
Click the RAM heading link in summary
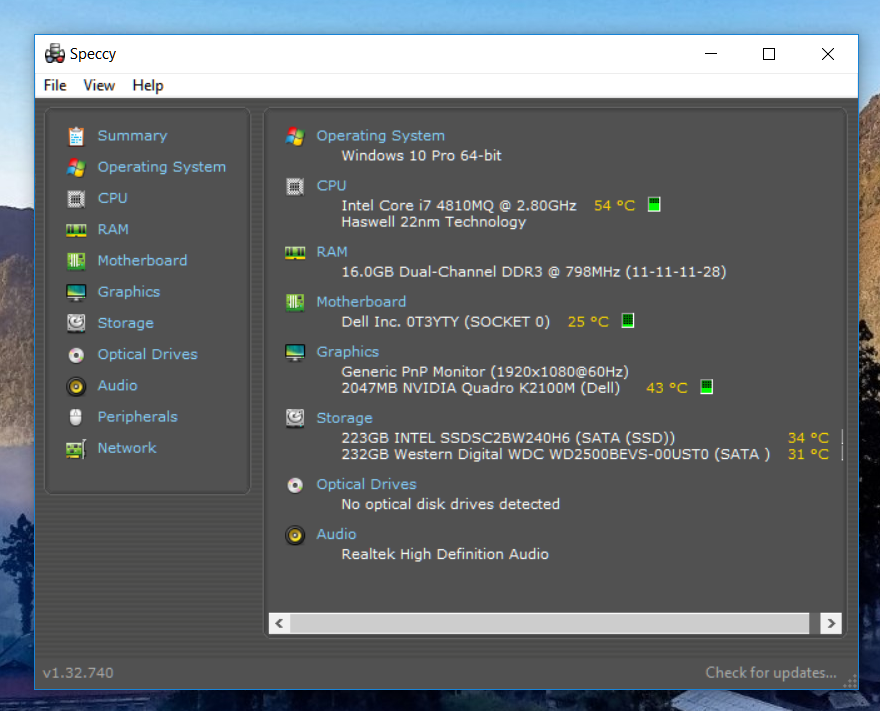click(x=332, y=252)
